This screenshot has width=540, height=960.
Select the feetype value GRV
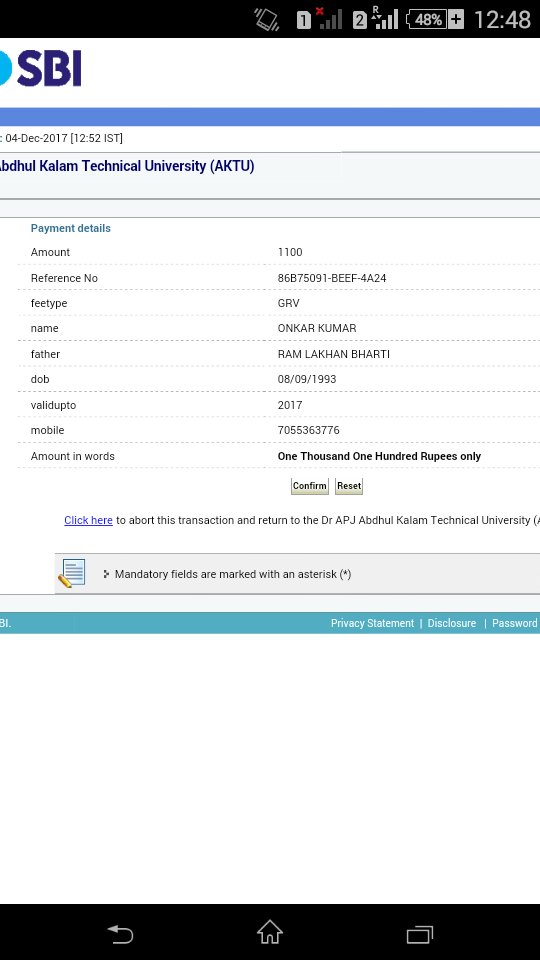(288, 304)
